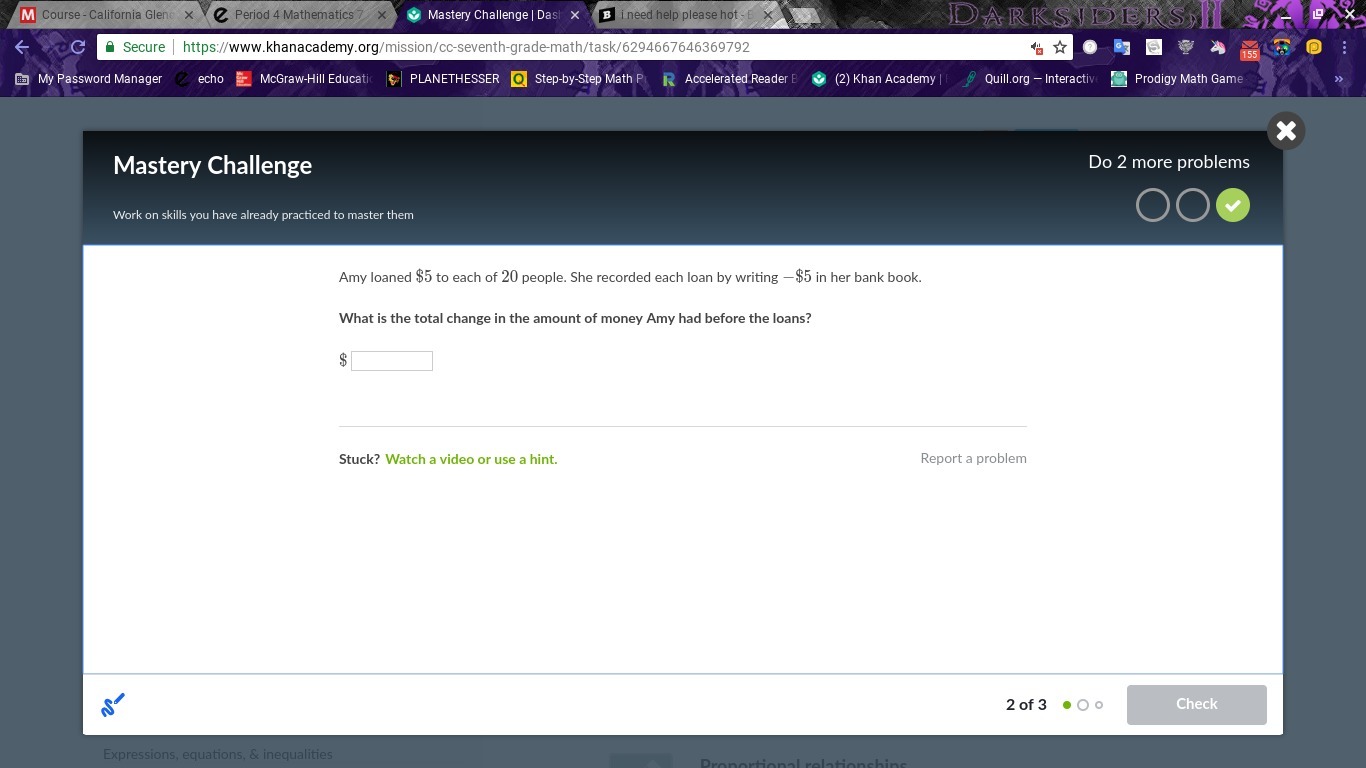The width and height of the screenshot is (1366, 768).
Task: Restore down the Chrome browser window
Action: coord(1318,14)
